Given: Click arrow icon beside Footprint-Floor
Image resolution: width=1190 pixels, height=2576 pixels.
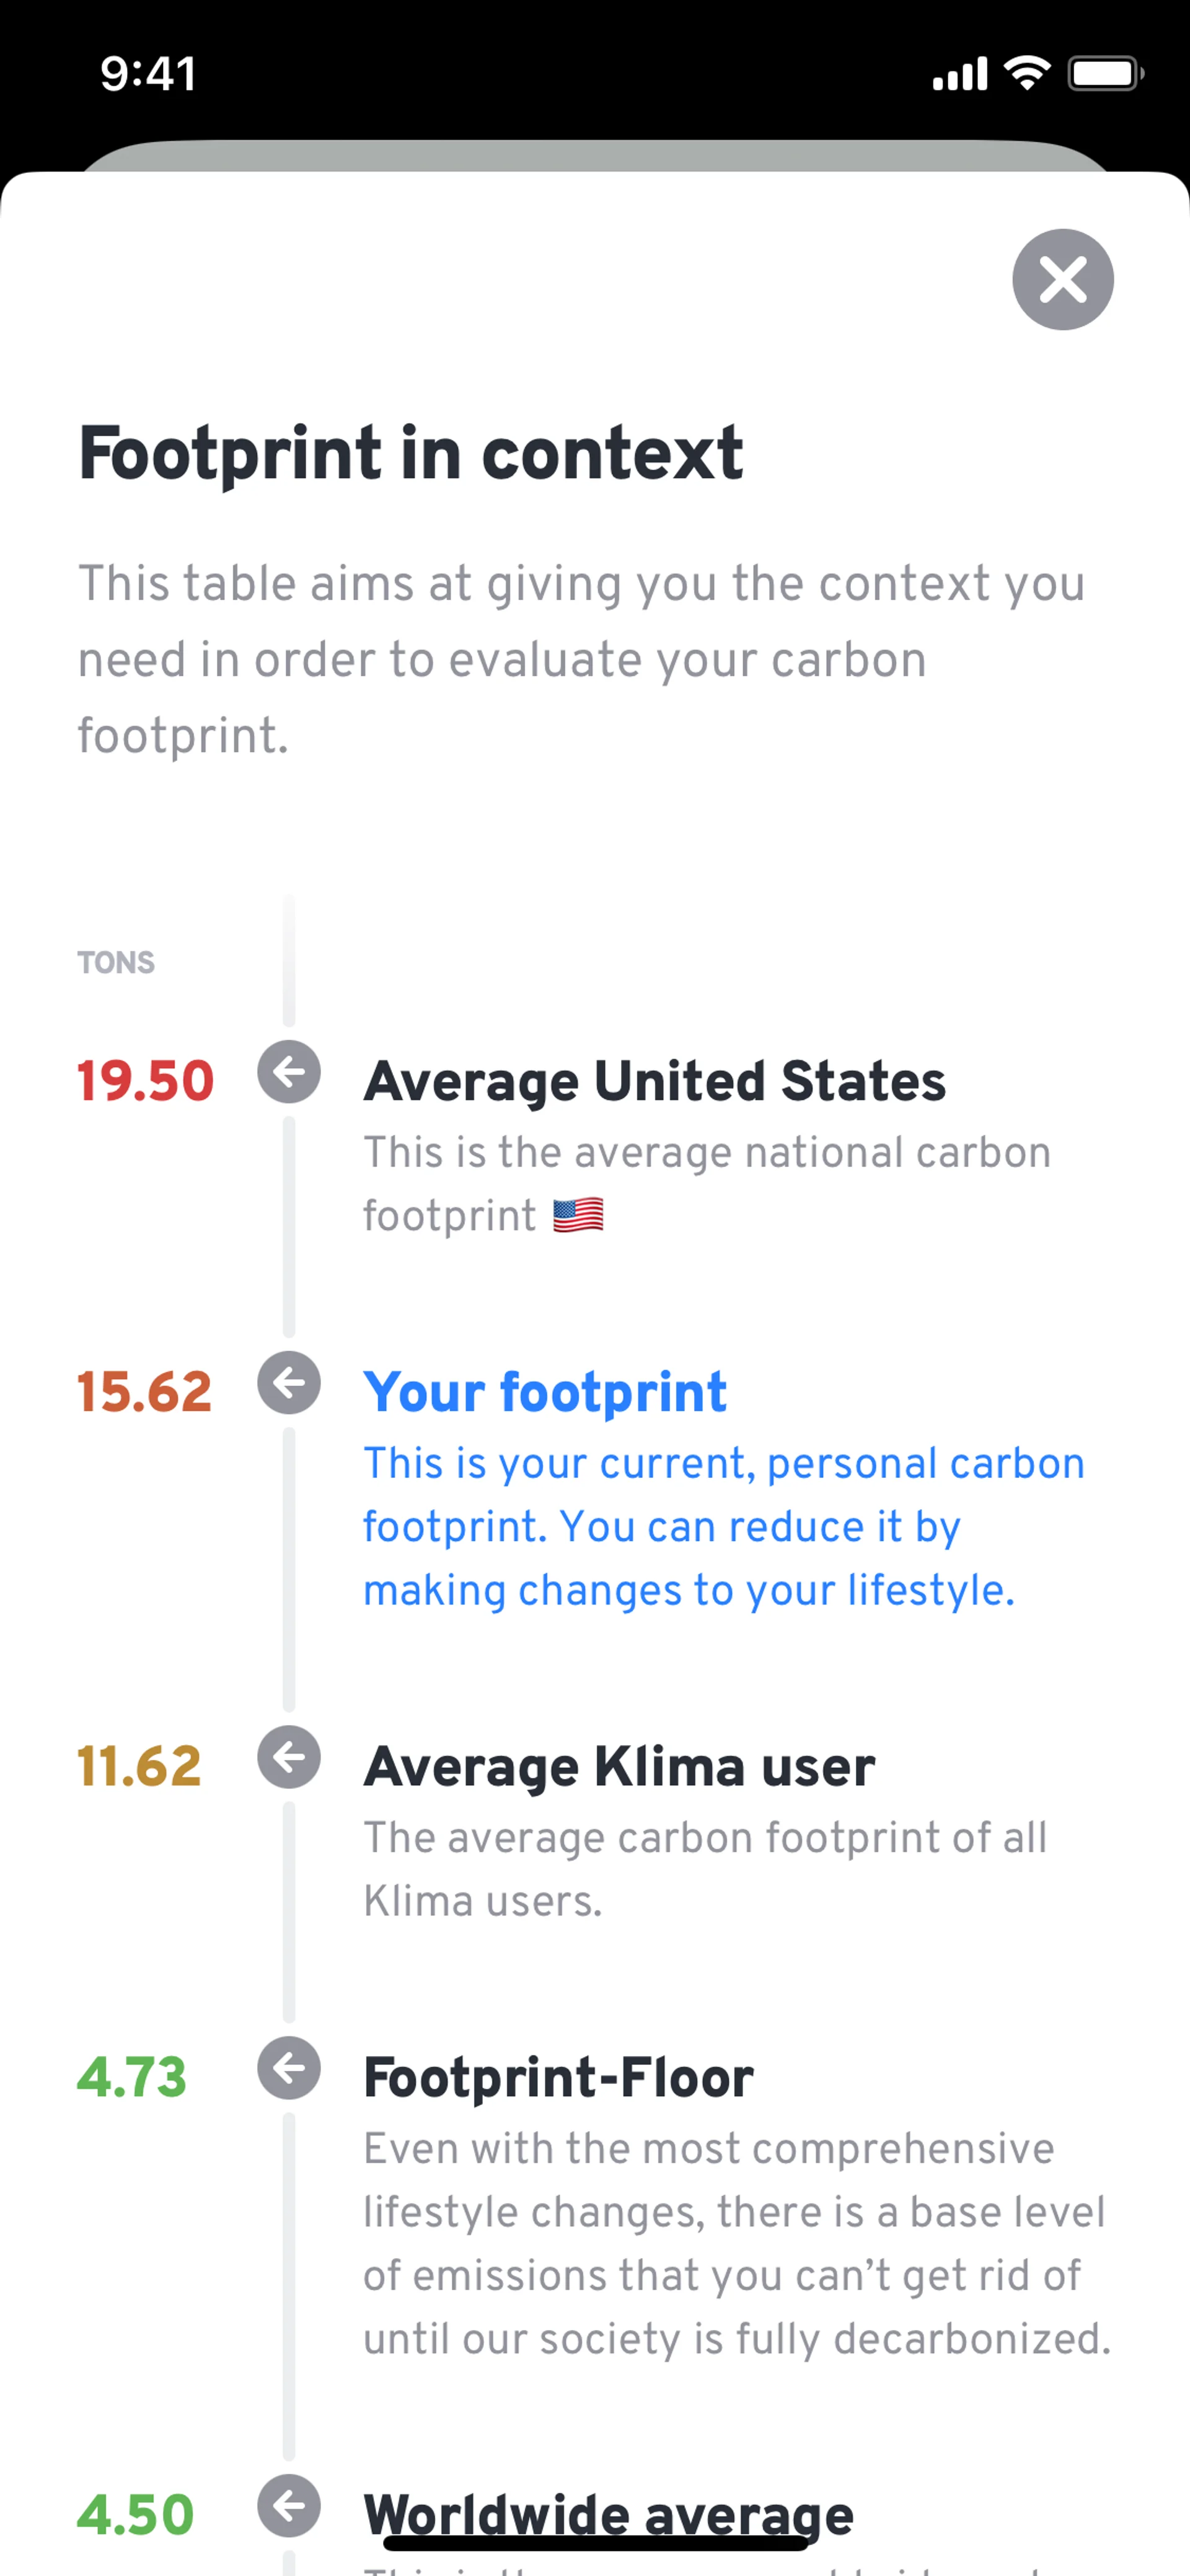Looking at the screenshot, I should [x=289, y=2068].
